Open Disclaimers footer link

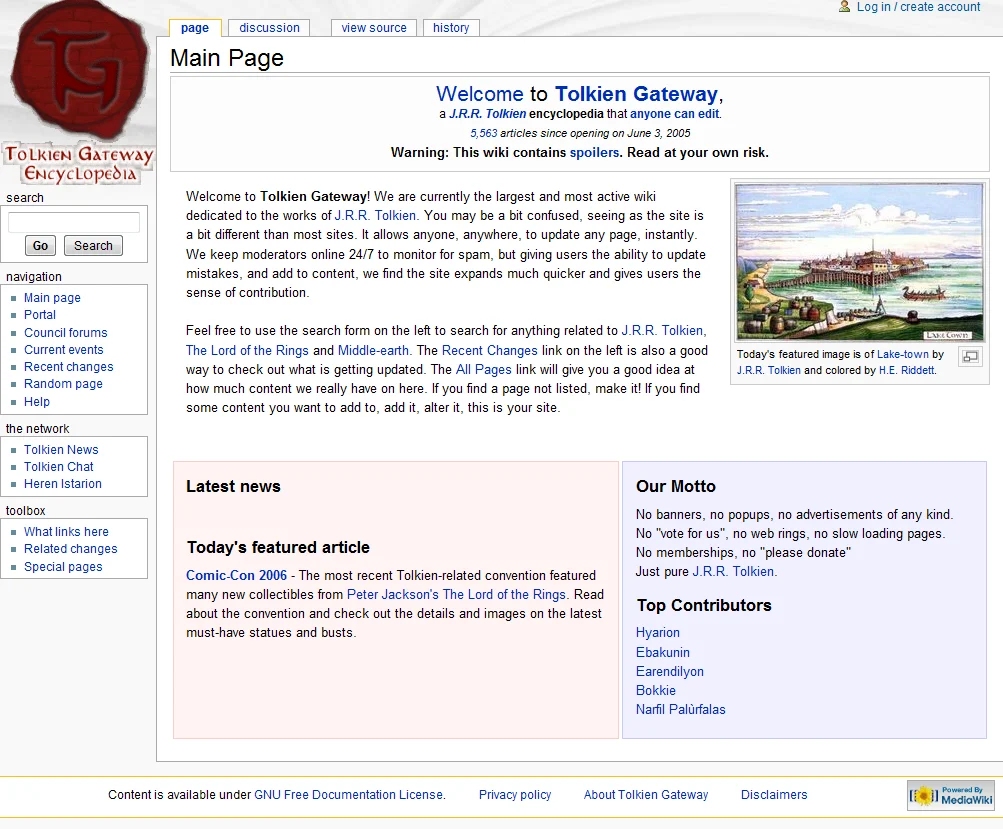774,794
